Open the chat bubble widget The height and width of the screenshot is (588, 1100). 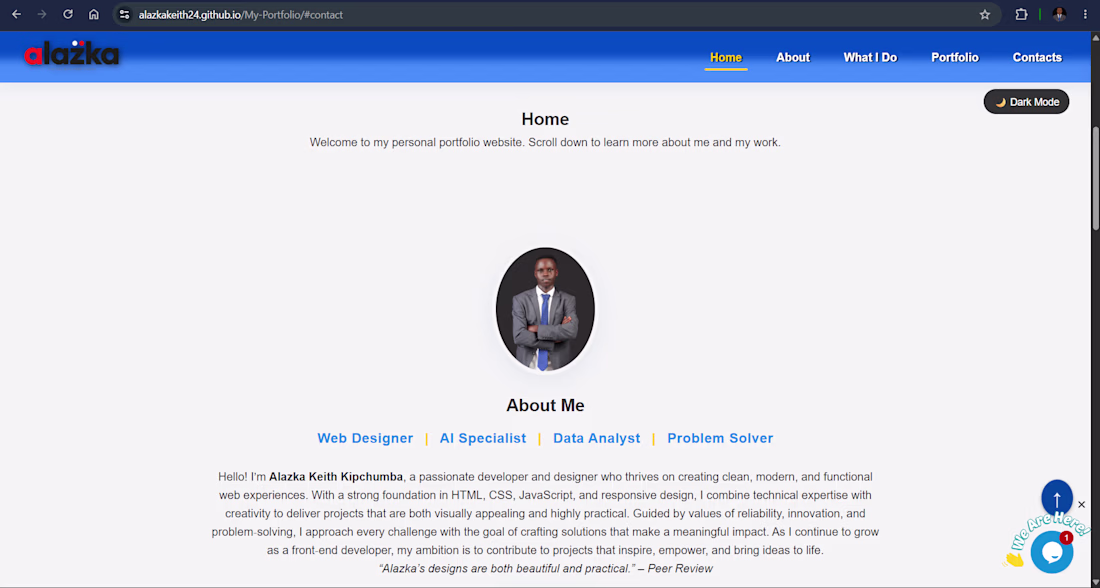[x=1052, y=552]
